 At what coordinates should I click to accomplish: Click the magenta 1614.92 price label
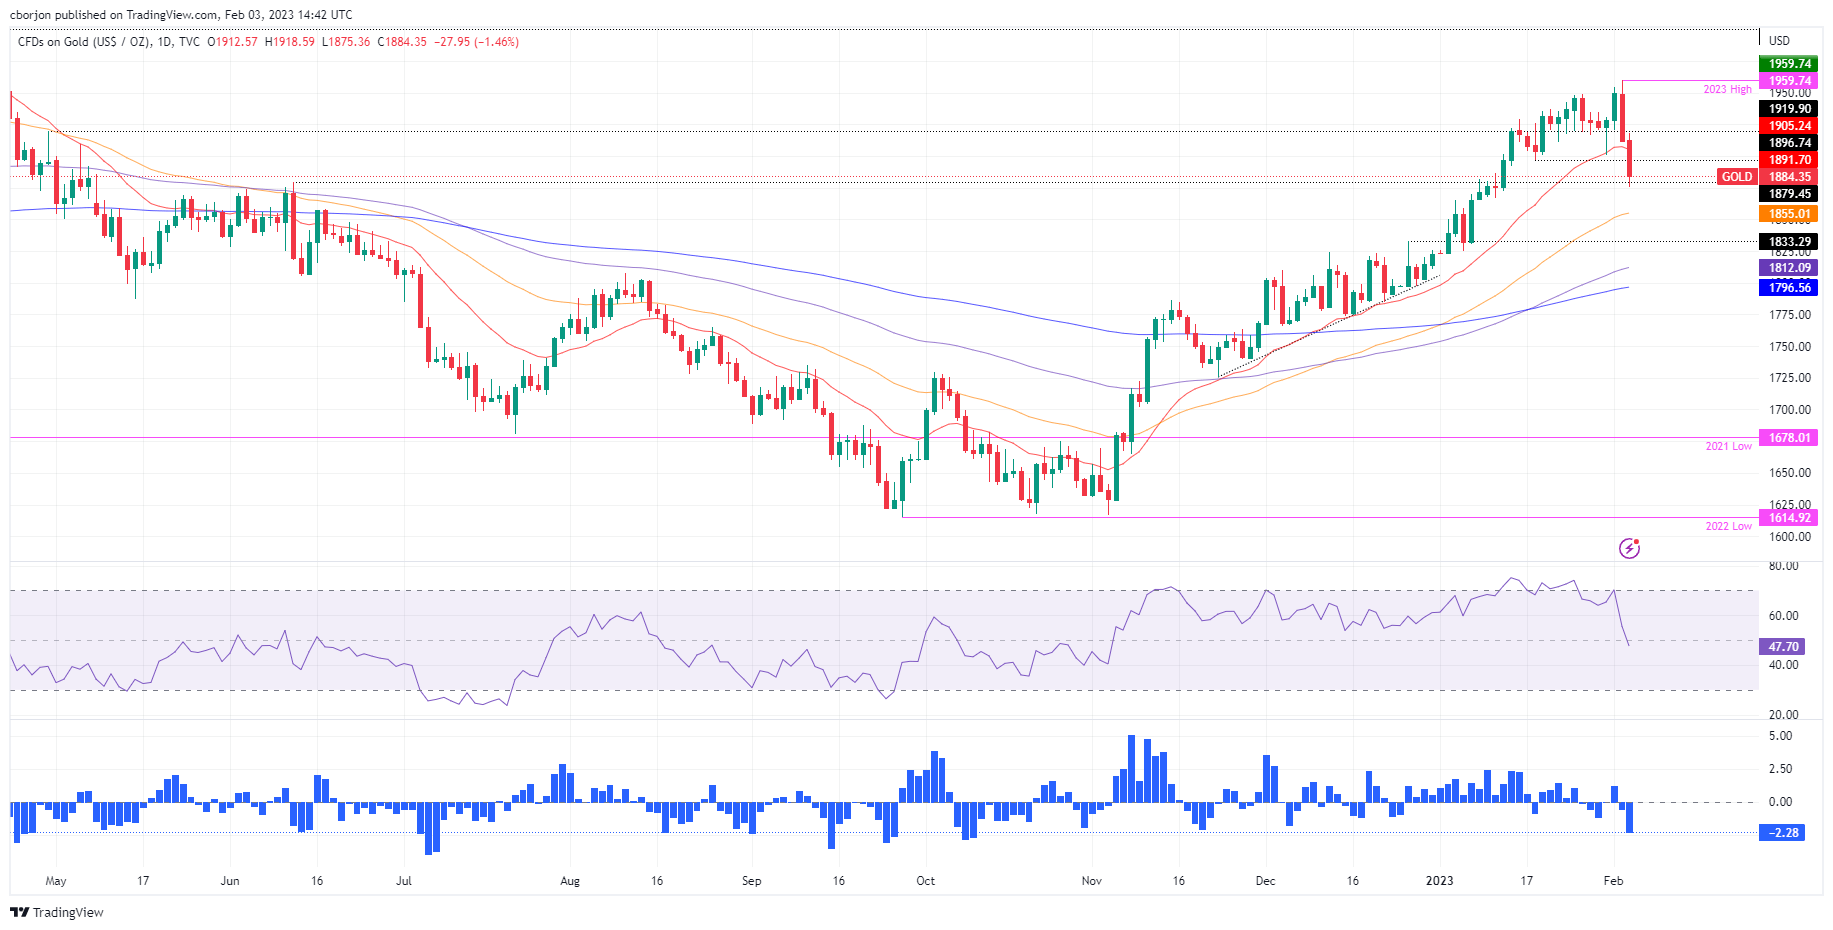pos(1790,518)
